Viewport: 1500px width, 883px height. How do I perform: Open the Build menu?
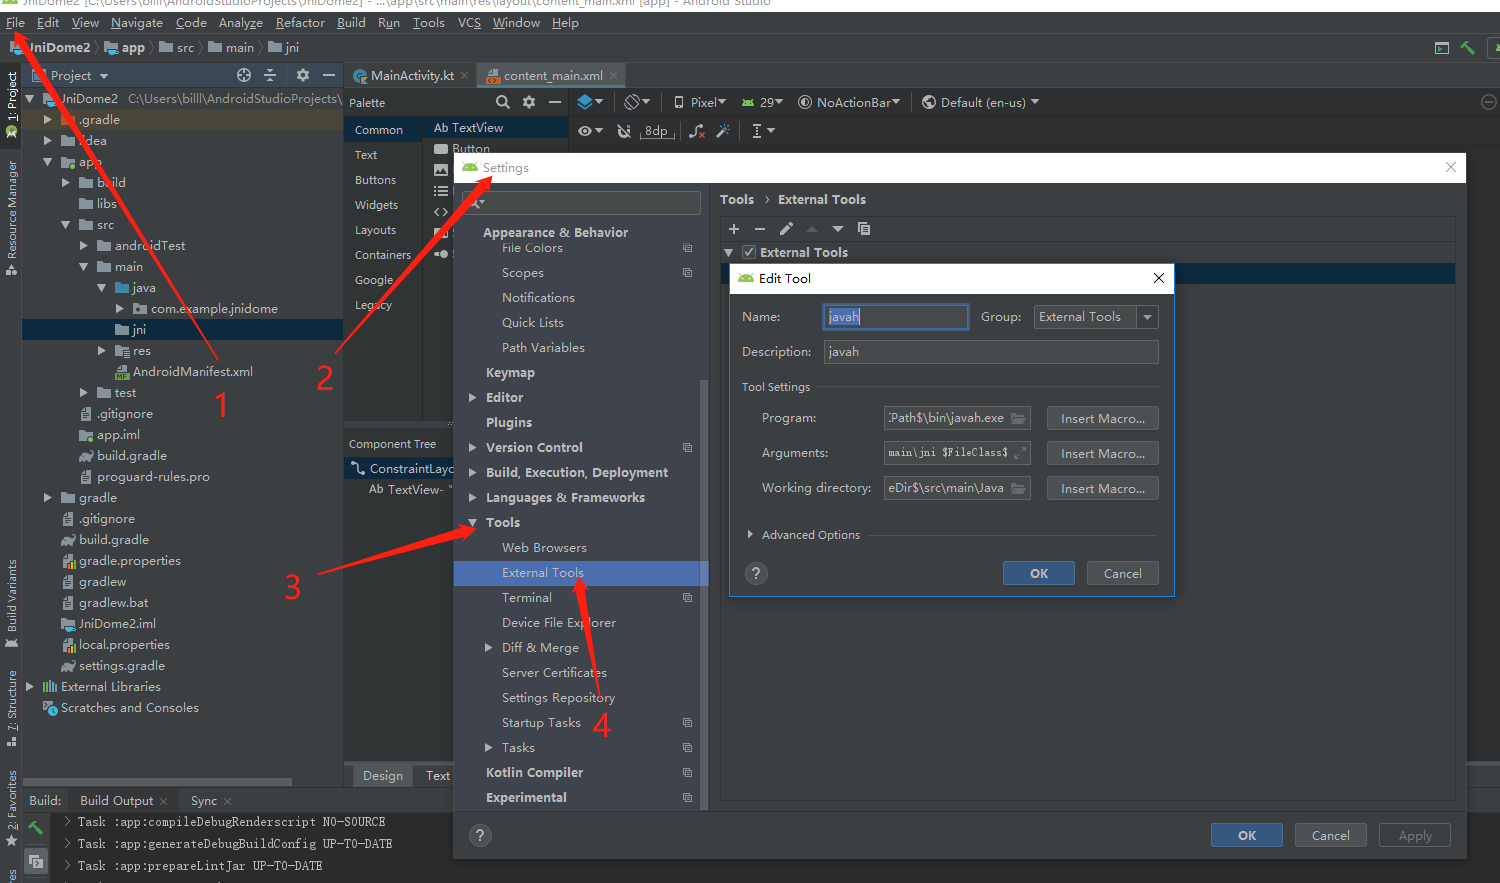pyautogui.click(x=351, y=22)
